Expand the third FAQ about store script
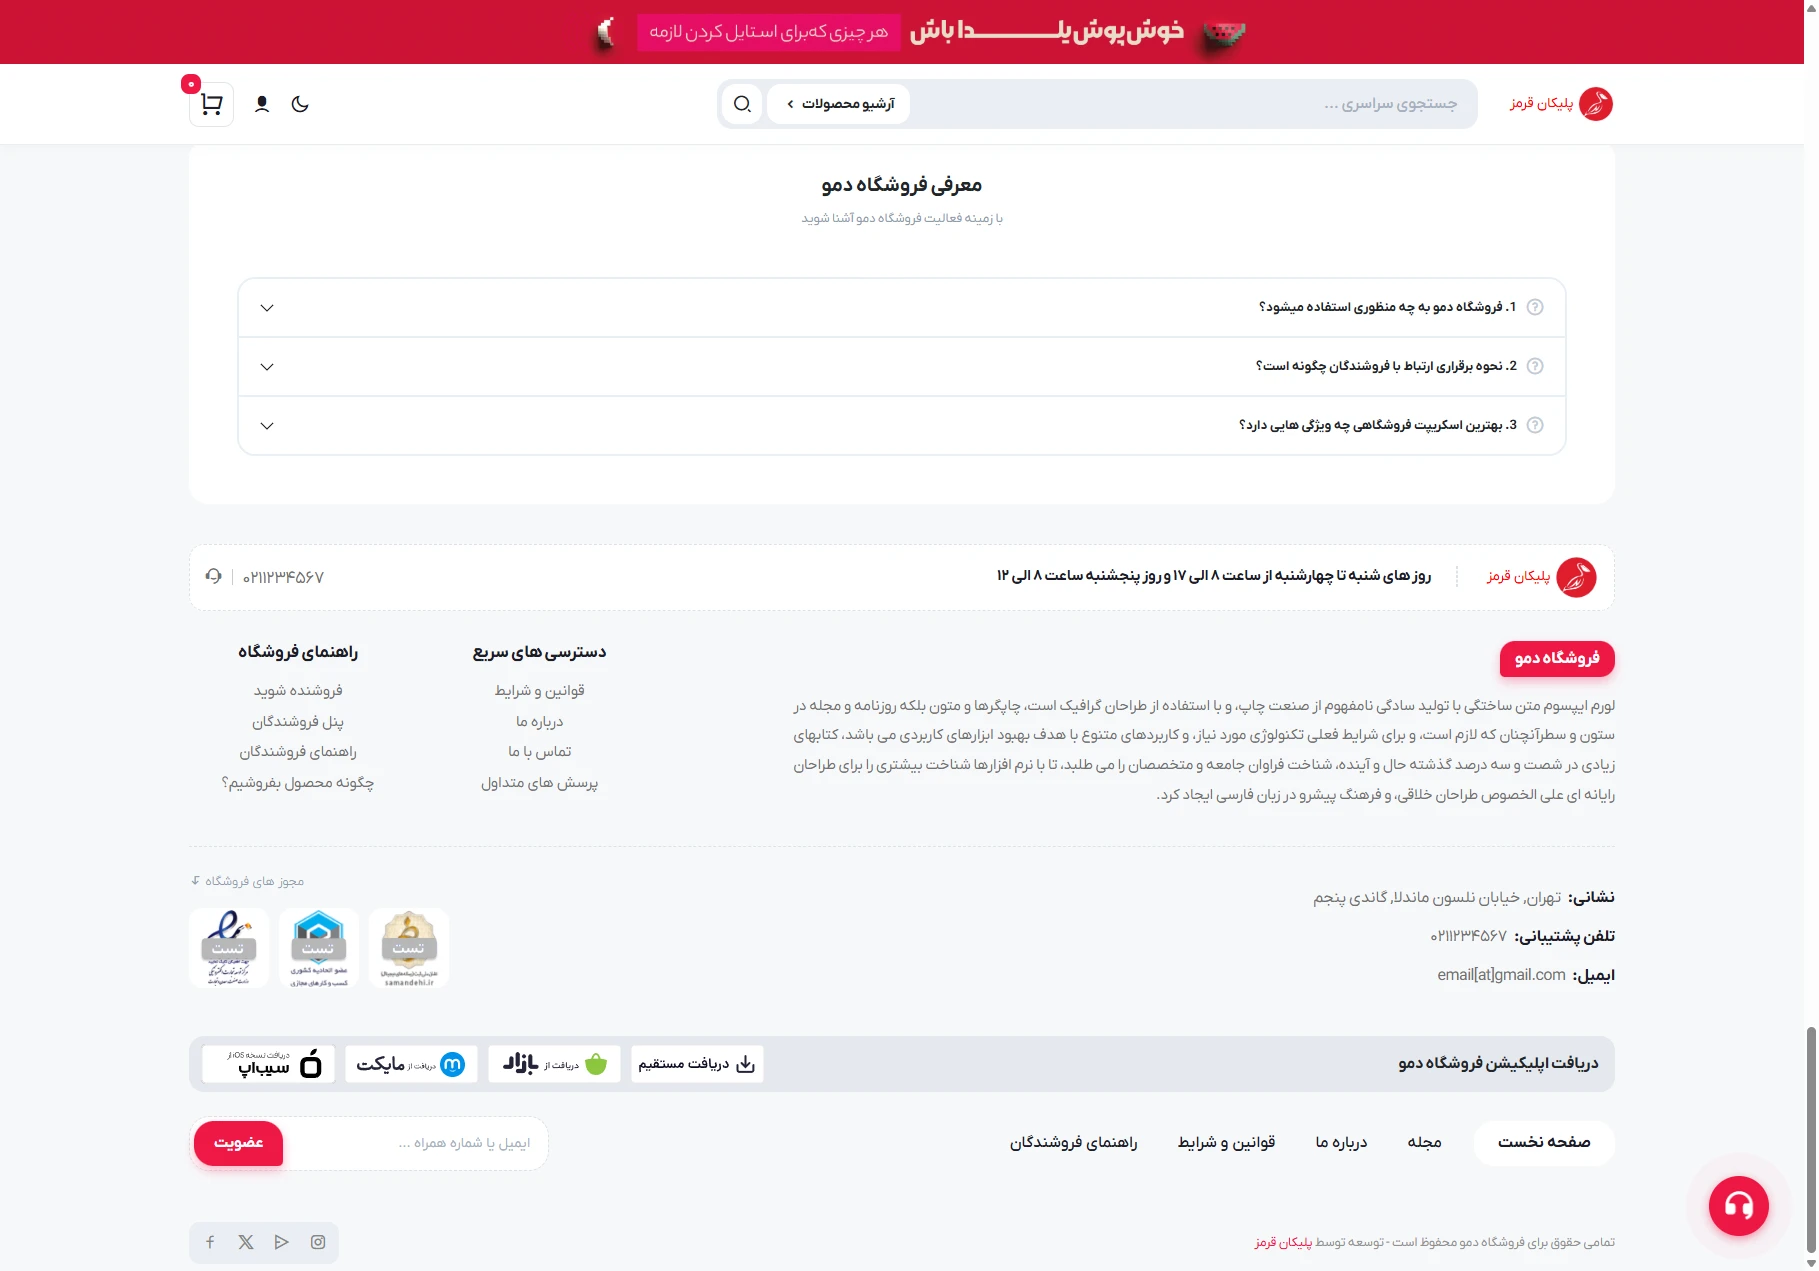The image size is (1819, 1271). click(901, 425)
